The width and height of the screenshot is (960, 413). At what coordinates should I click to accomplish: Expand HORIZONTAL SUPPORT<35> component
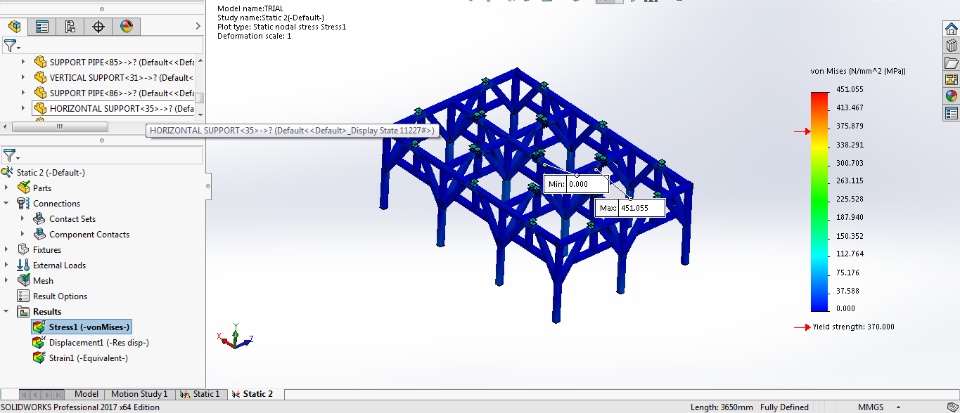point(23,108)
